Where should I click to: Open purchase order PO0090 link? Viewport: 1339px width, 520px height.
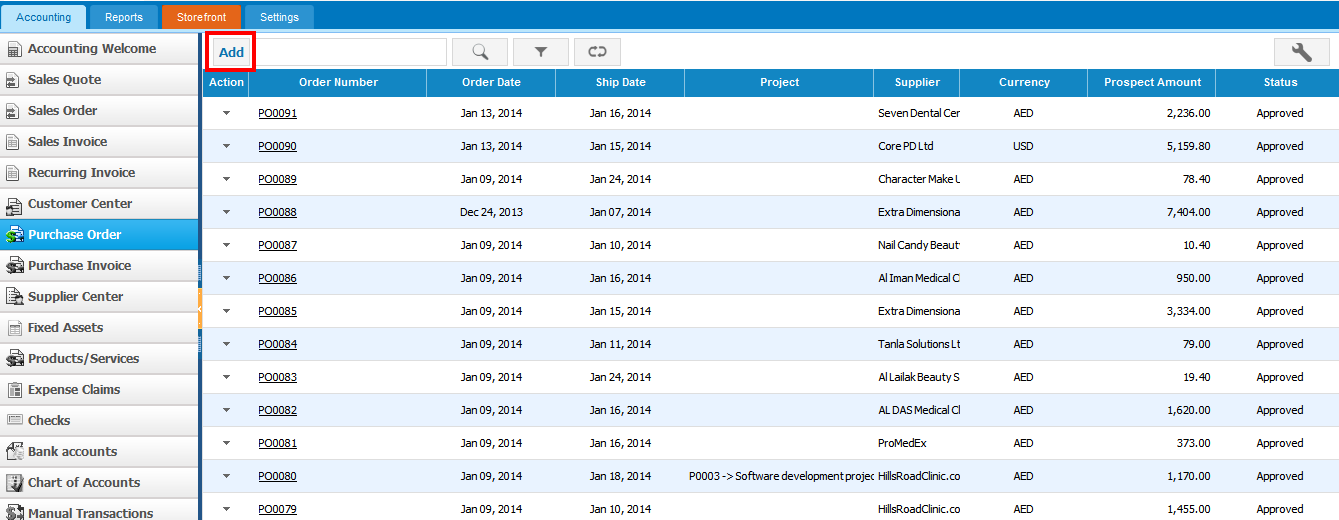tap(277, 146)
